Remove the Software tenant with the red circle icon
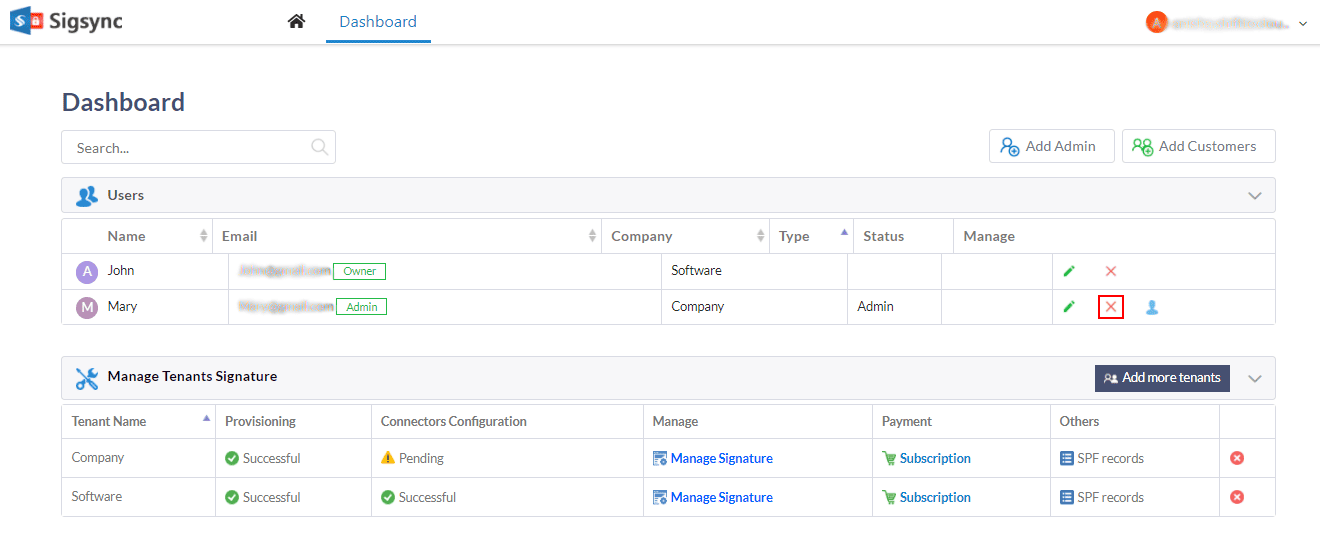1320x549 pixels. pos(1237,497)
